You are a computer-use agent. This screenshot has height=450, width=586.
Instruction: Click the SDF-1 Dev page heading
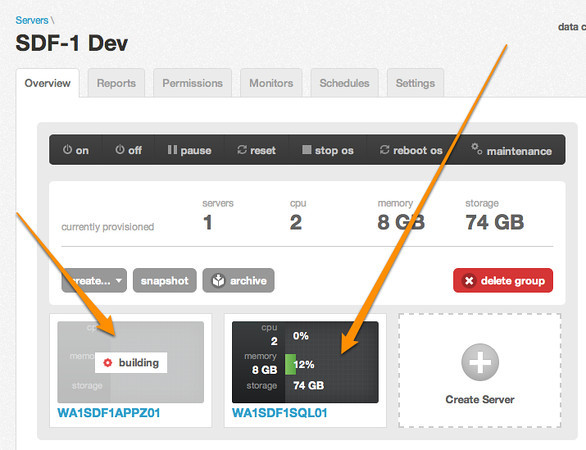[x=72, y=43]
